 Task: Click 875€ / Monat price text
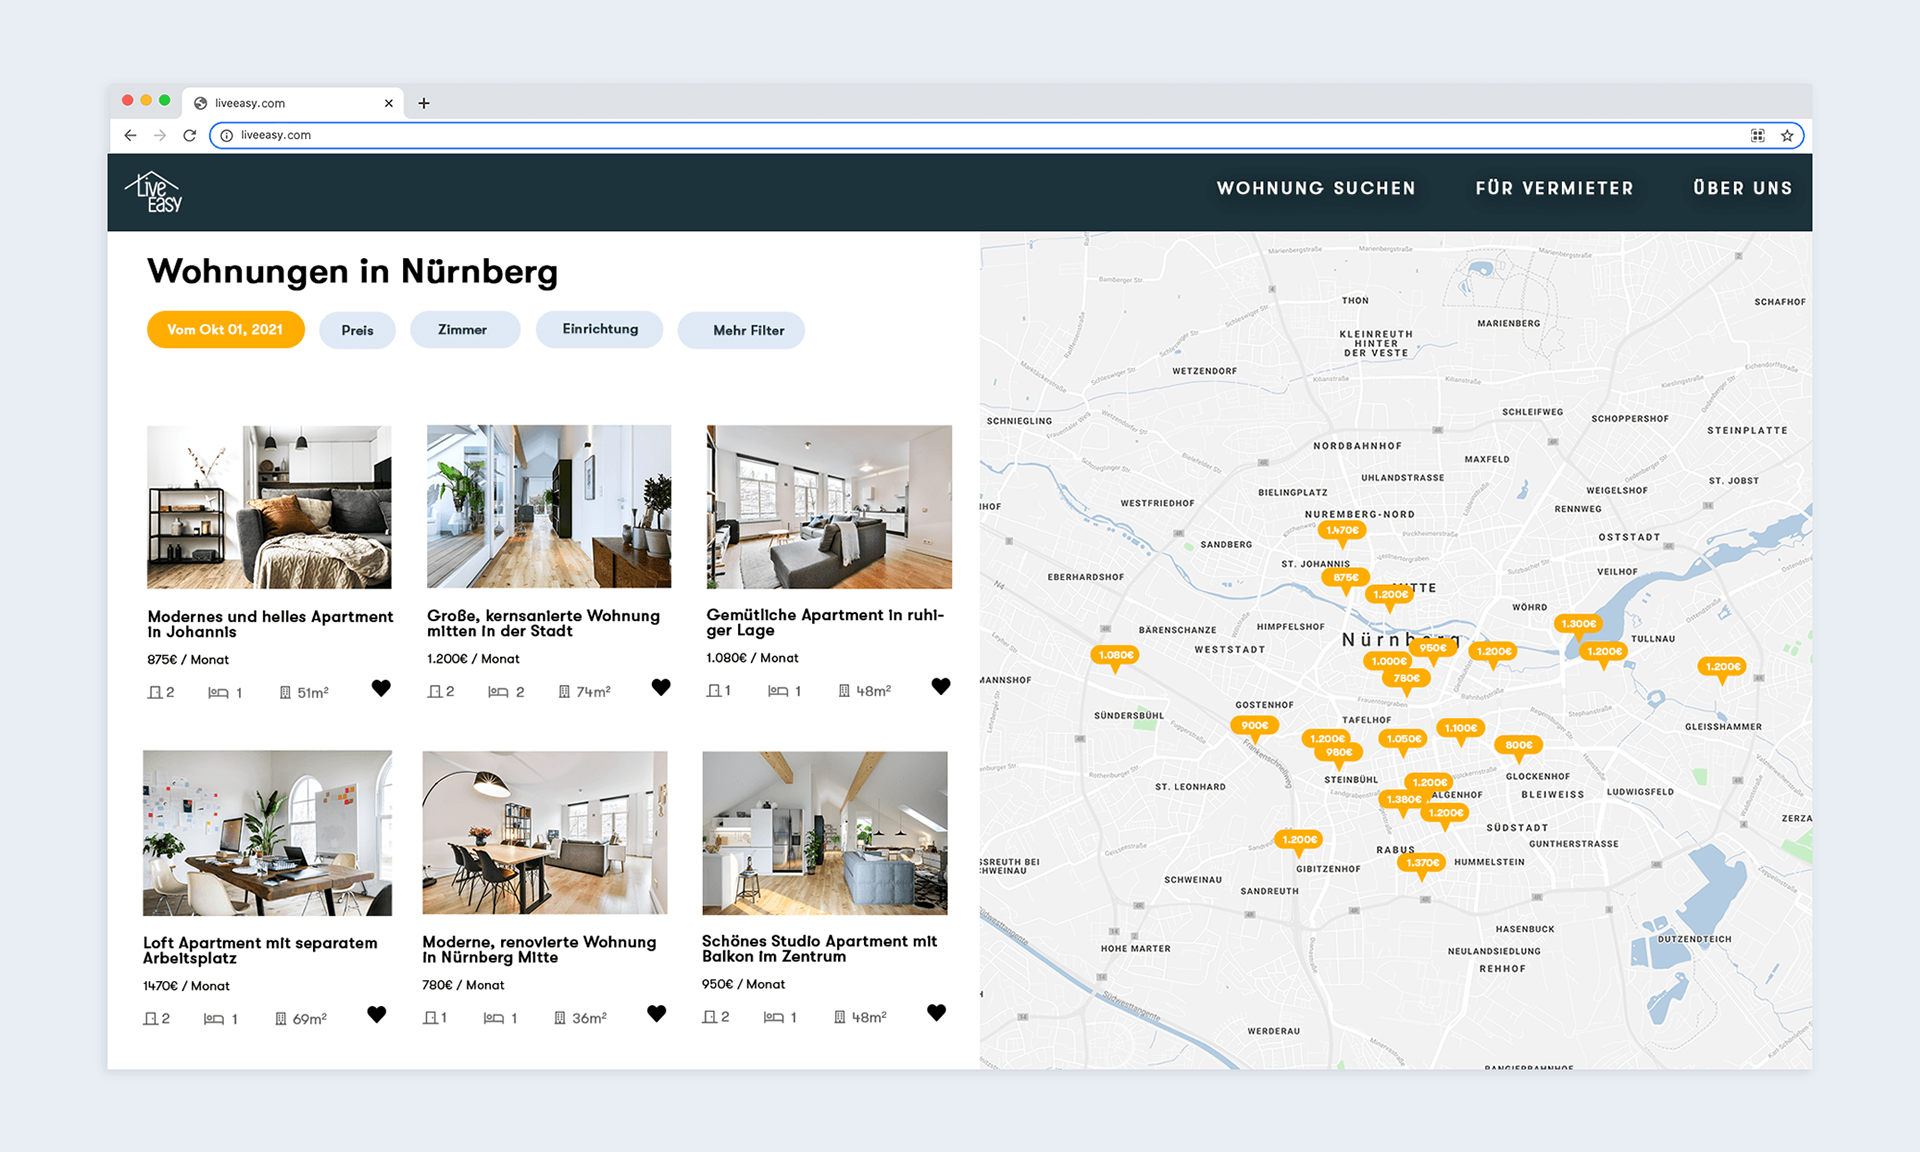pos(188,660)
